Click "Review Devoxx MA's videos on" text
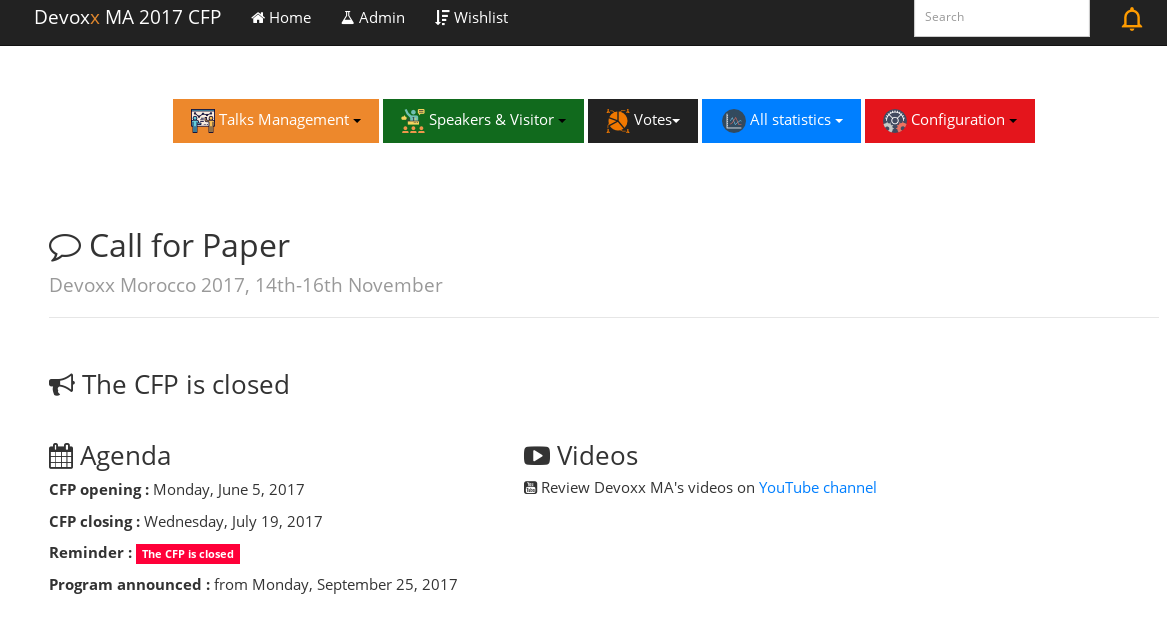 click(648, 487)
